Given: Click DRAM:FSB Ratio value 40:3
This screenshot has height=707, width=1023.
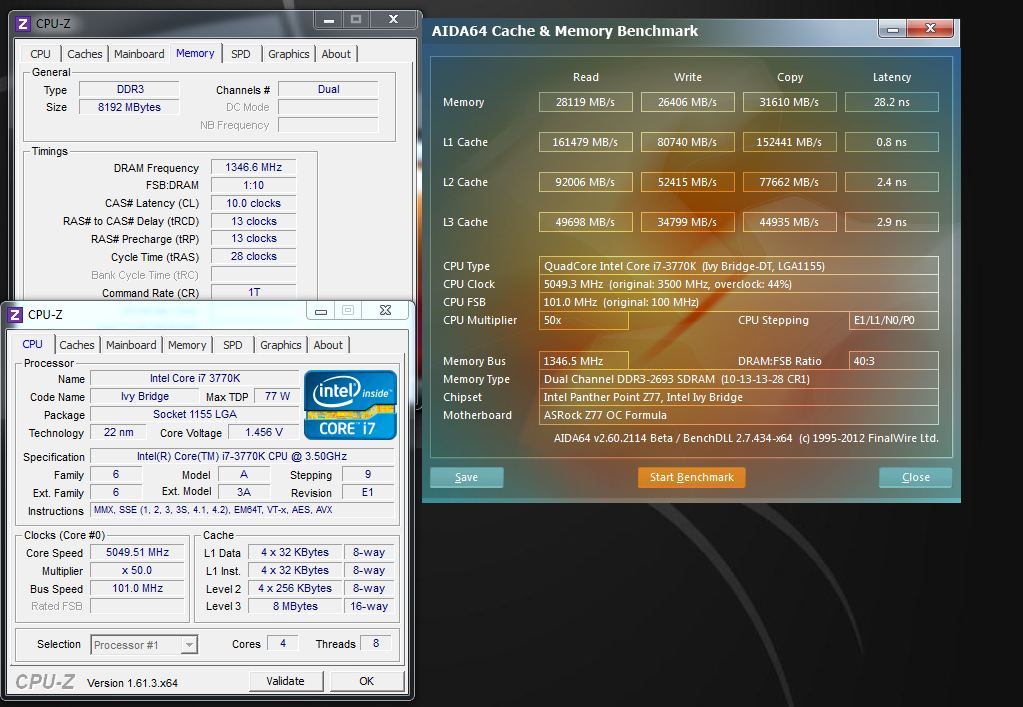Looking at the screenshot, I should (894, 361).
